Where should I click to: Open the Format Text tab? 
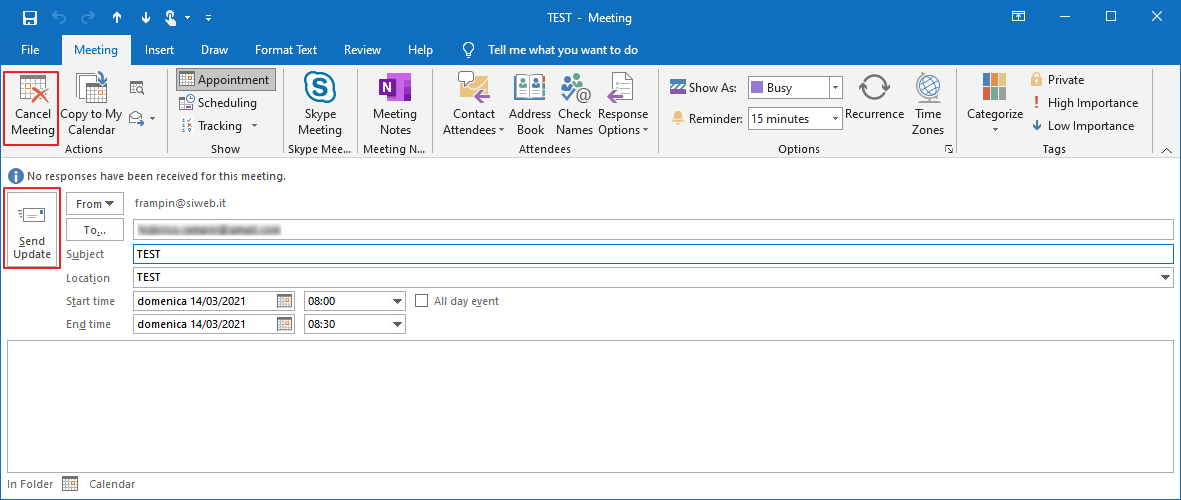tap(286, 50)
